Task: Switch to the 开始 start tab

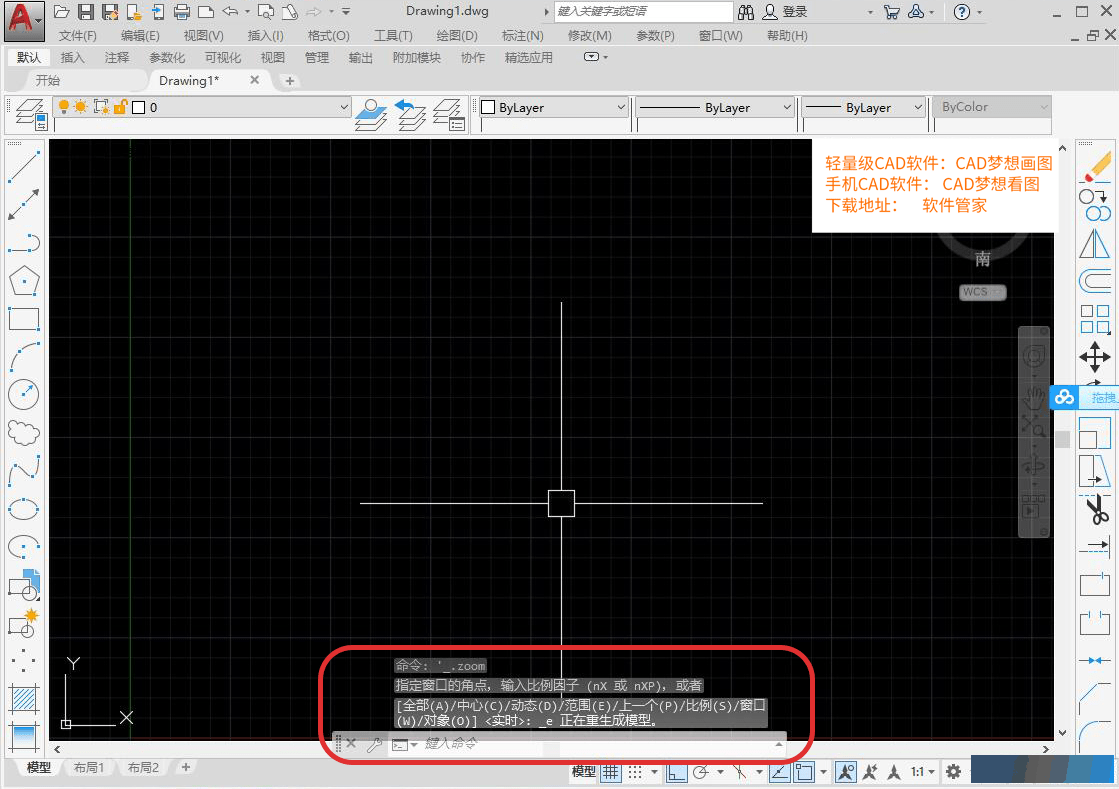Action: (x=48, y=81)
